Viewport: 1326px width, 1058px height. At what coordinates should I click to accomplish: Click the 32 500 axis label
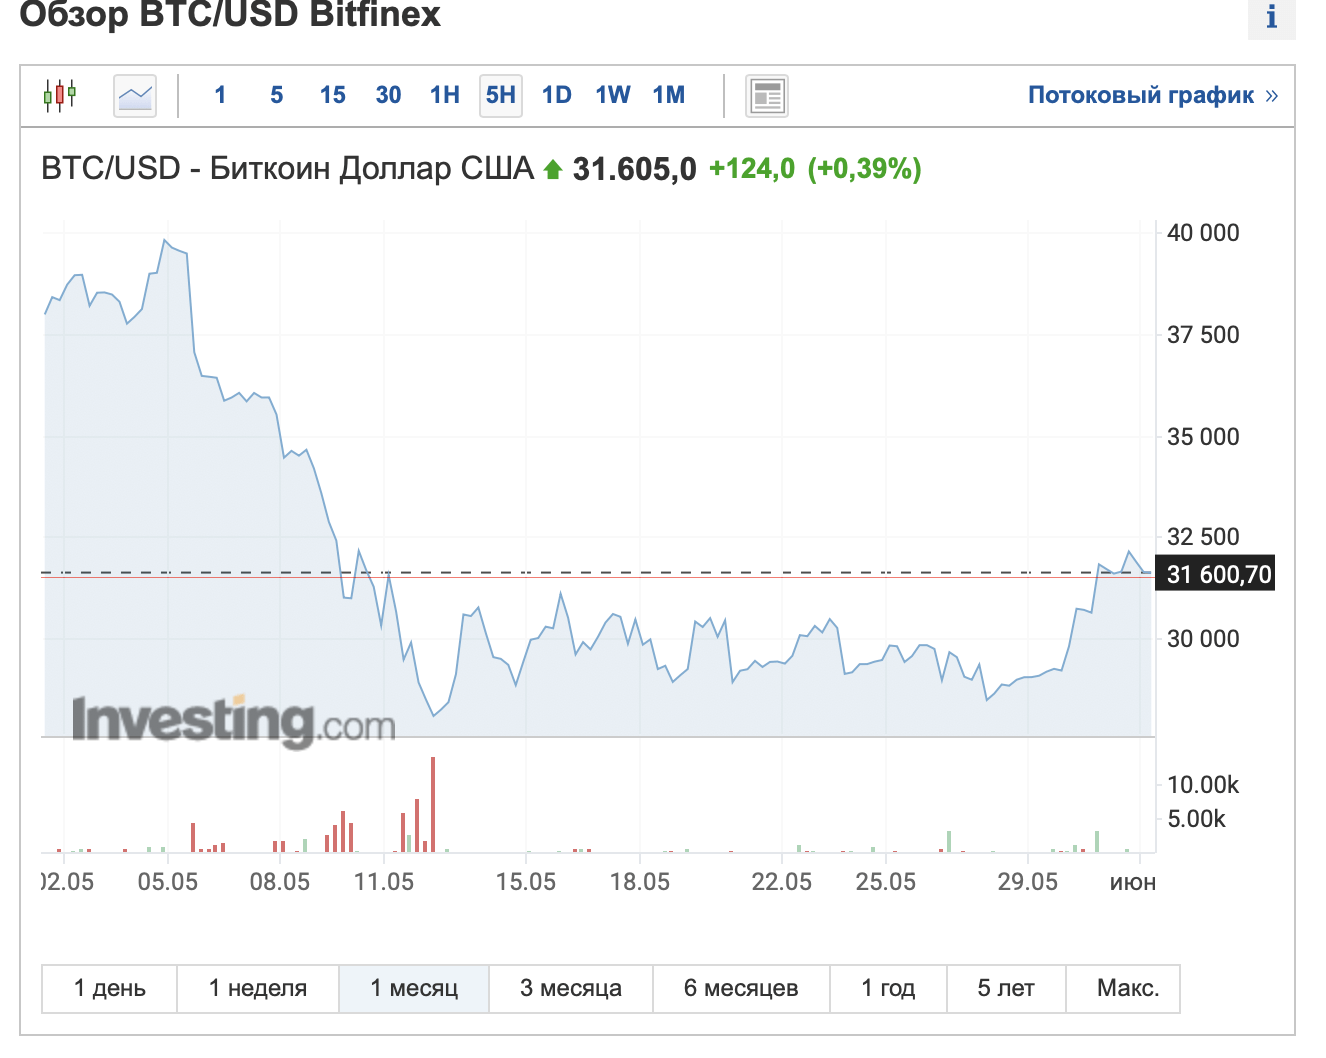click(1203, 537)
